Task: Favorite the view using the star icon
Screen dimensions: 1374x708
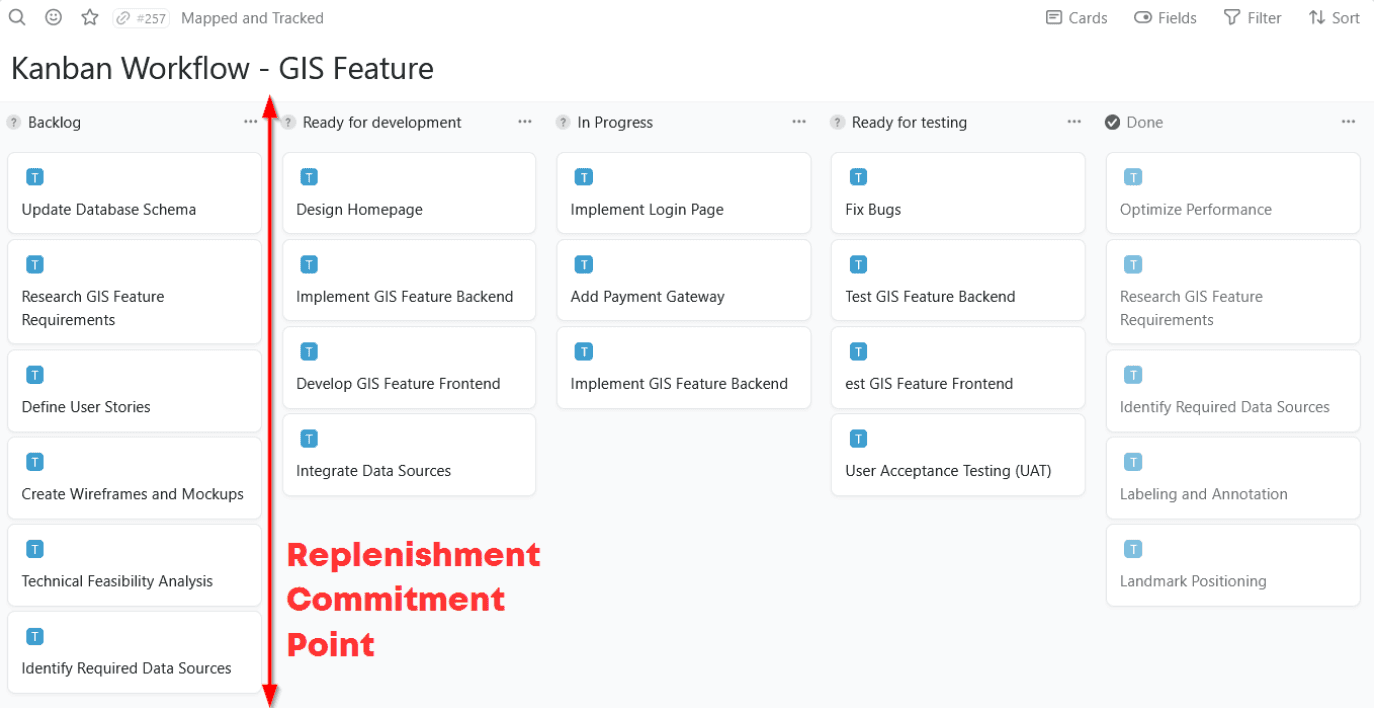Action: tap(89, 17)
